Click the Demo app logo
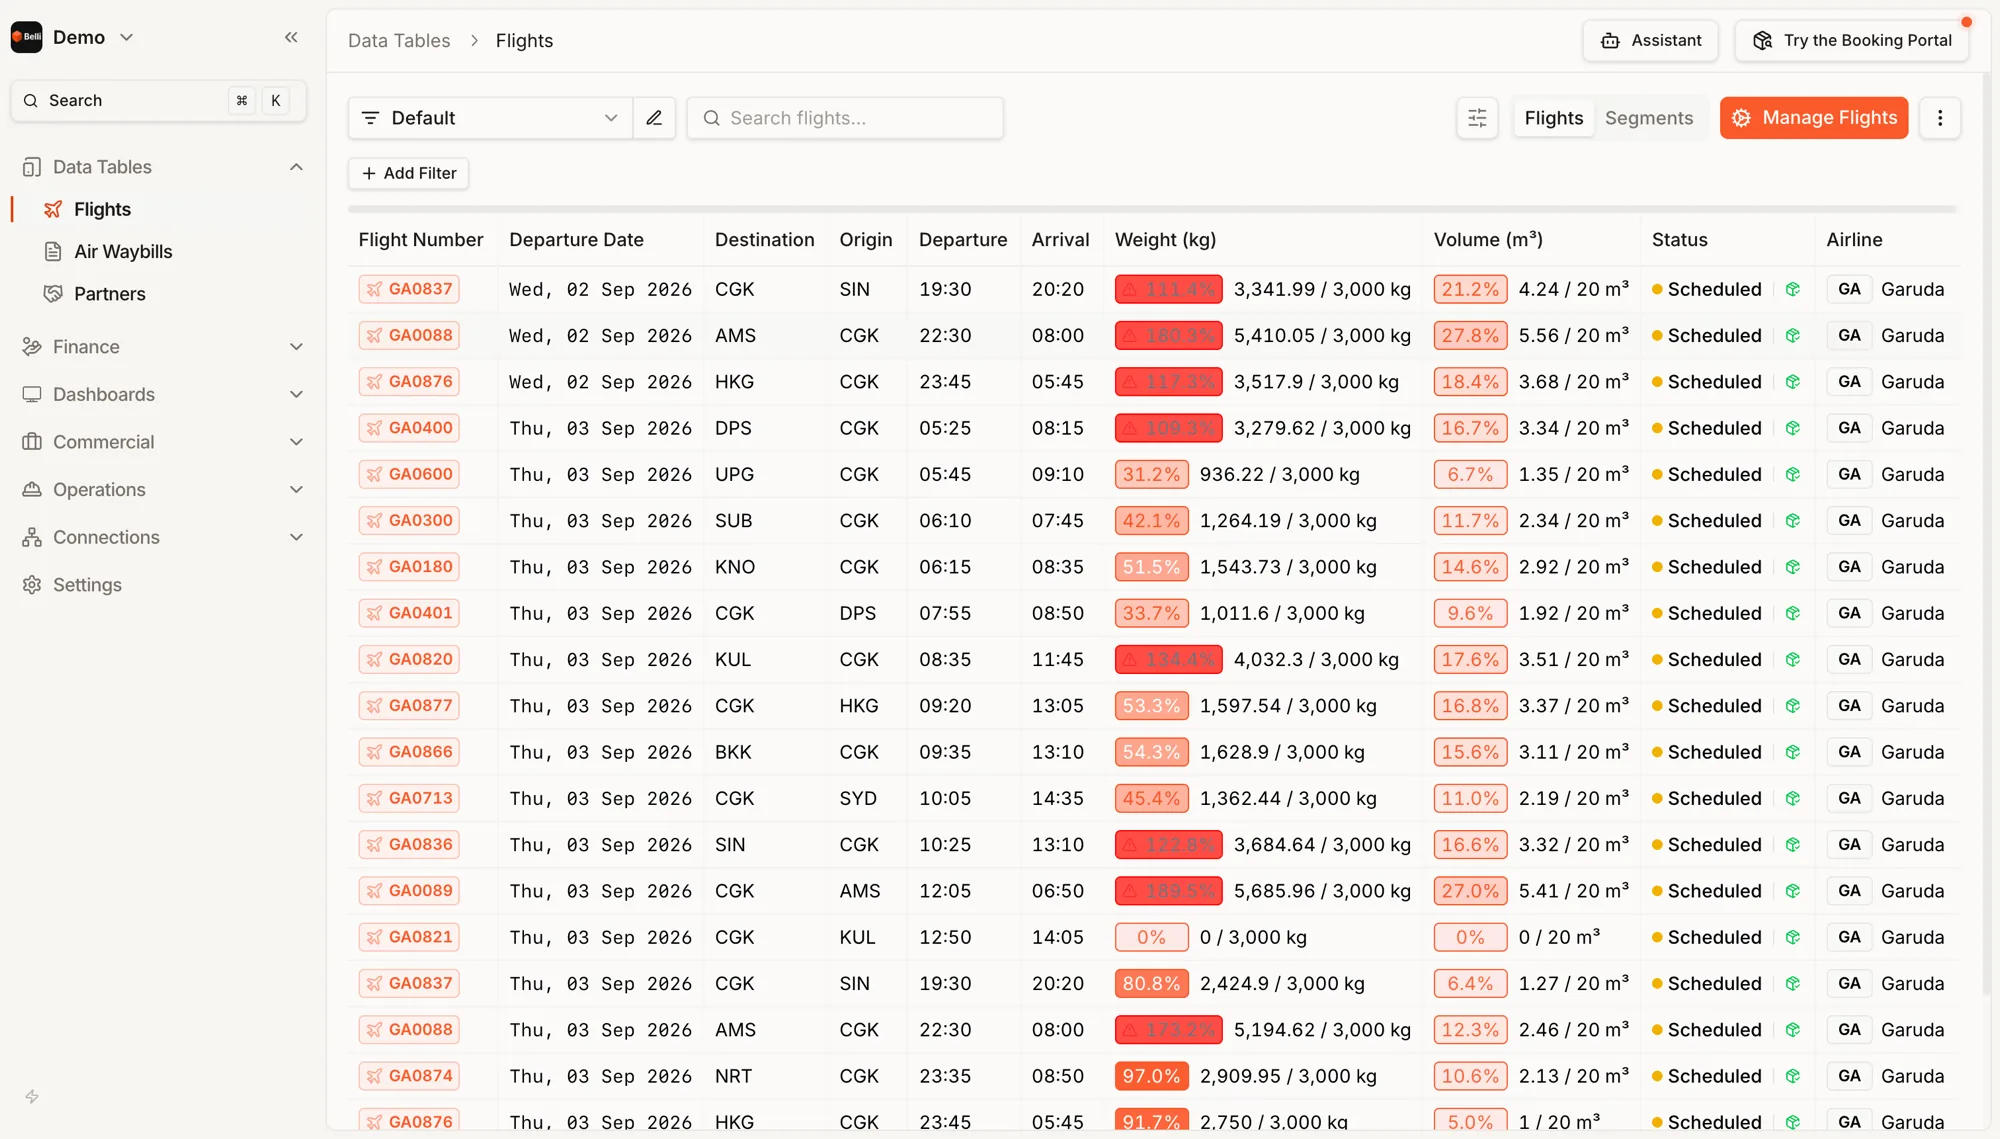The height and width of the screenshot is (1139, 2000). coord(27,37)
